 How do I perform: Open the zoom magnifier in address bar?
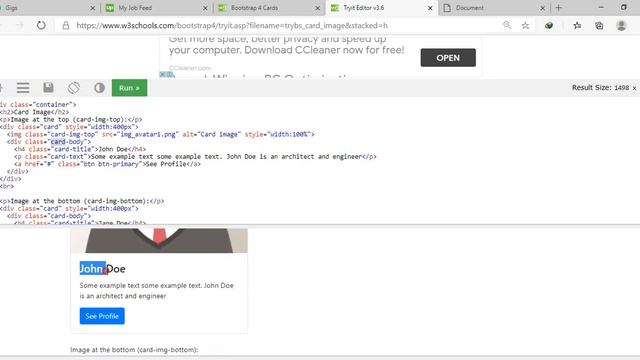point(507,25)
